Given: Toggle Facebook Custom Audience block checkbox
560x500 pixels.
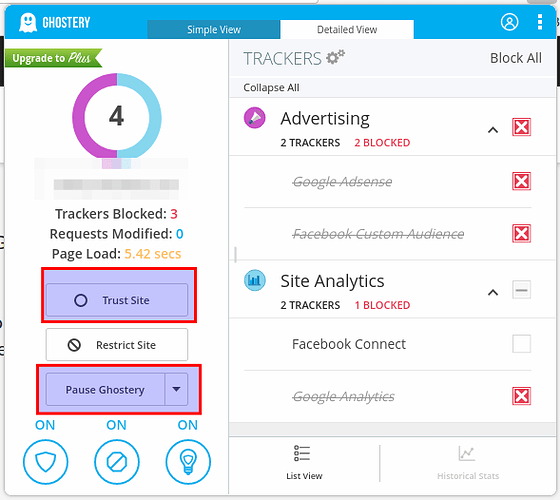Looking at the screenshot, I should coord(521,233).
